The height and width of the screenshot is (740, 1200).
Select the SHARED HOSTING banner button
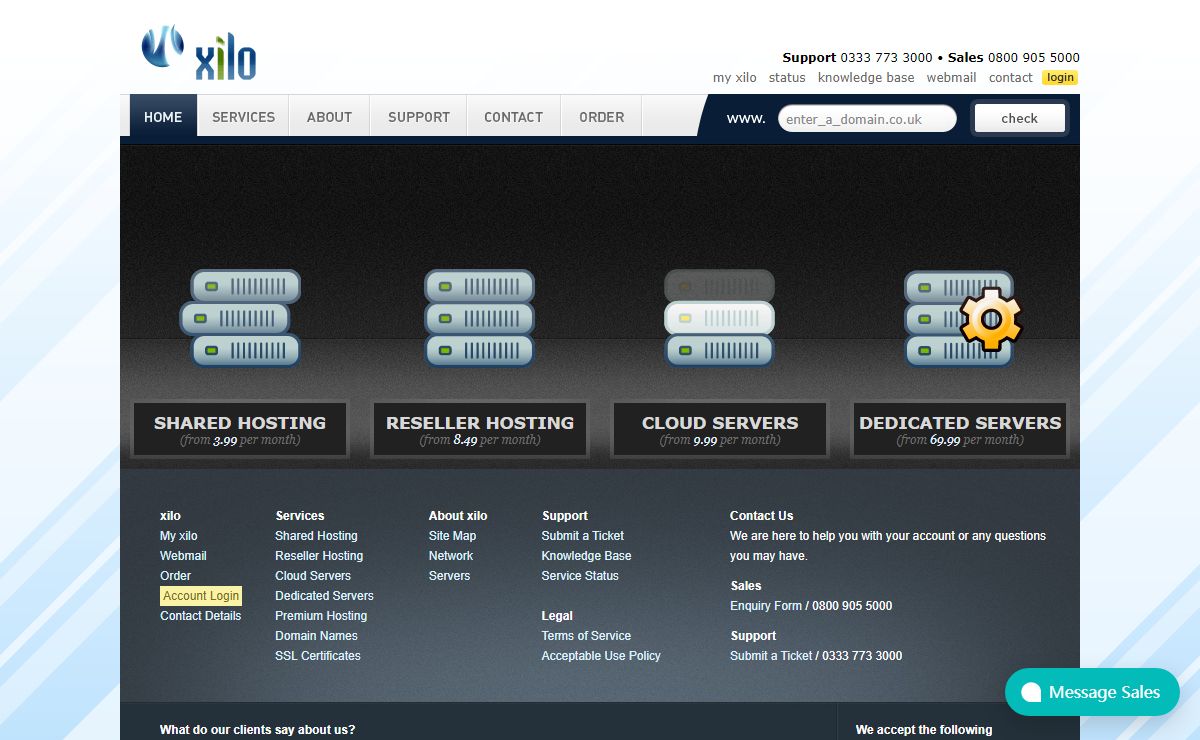click(x=240, y=430)
